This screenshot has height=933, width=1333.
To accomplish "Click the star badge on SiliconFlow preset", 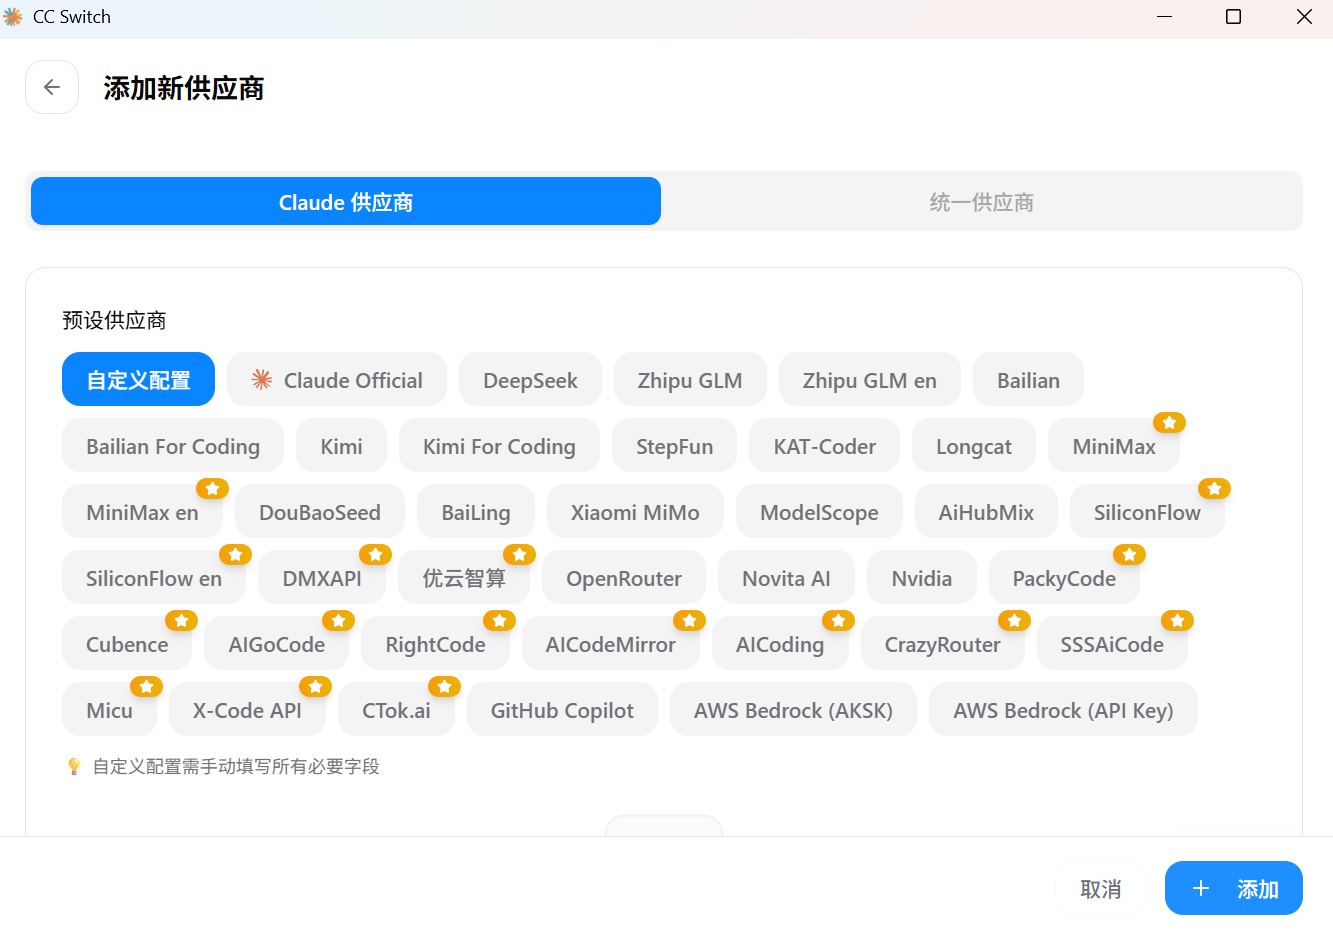I will (1214, 488).
